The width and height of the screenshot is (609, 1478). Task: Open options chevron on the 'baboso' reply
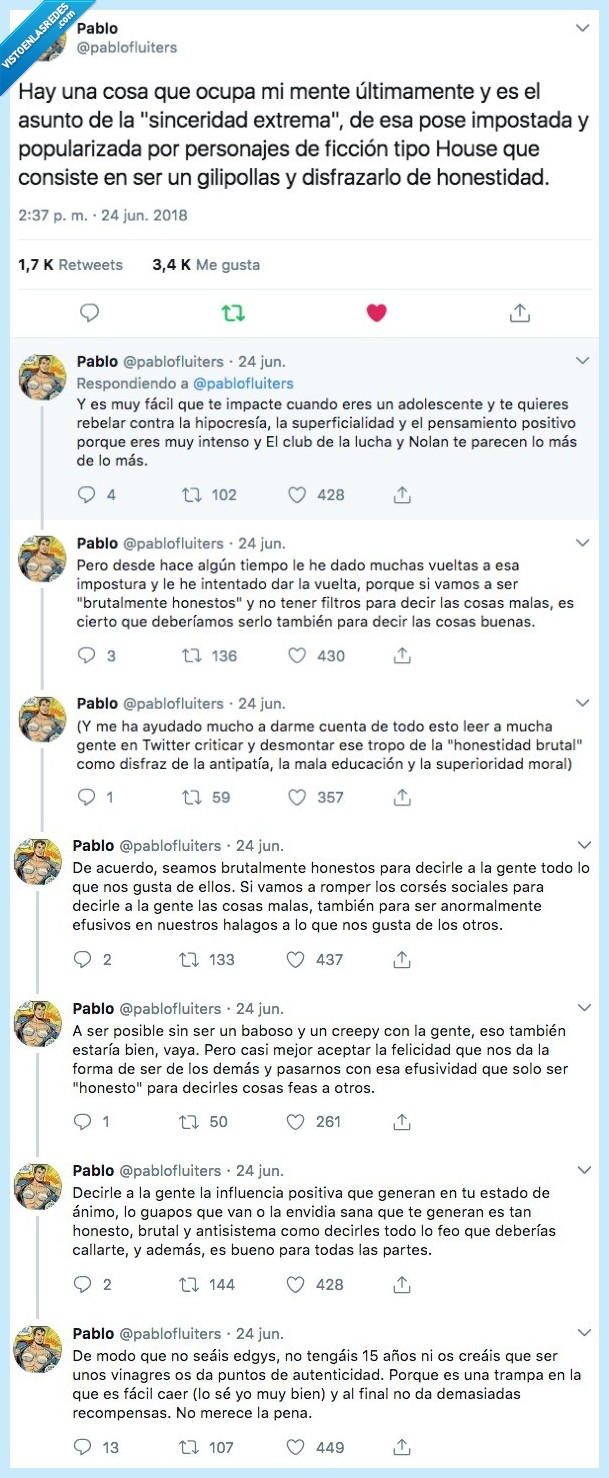tap(583, 1008)
